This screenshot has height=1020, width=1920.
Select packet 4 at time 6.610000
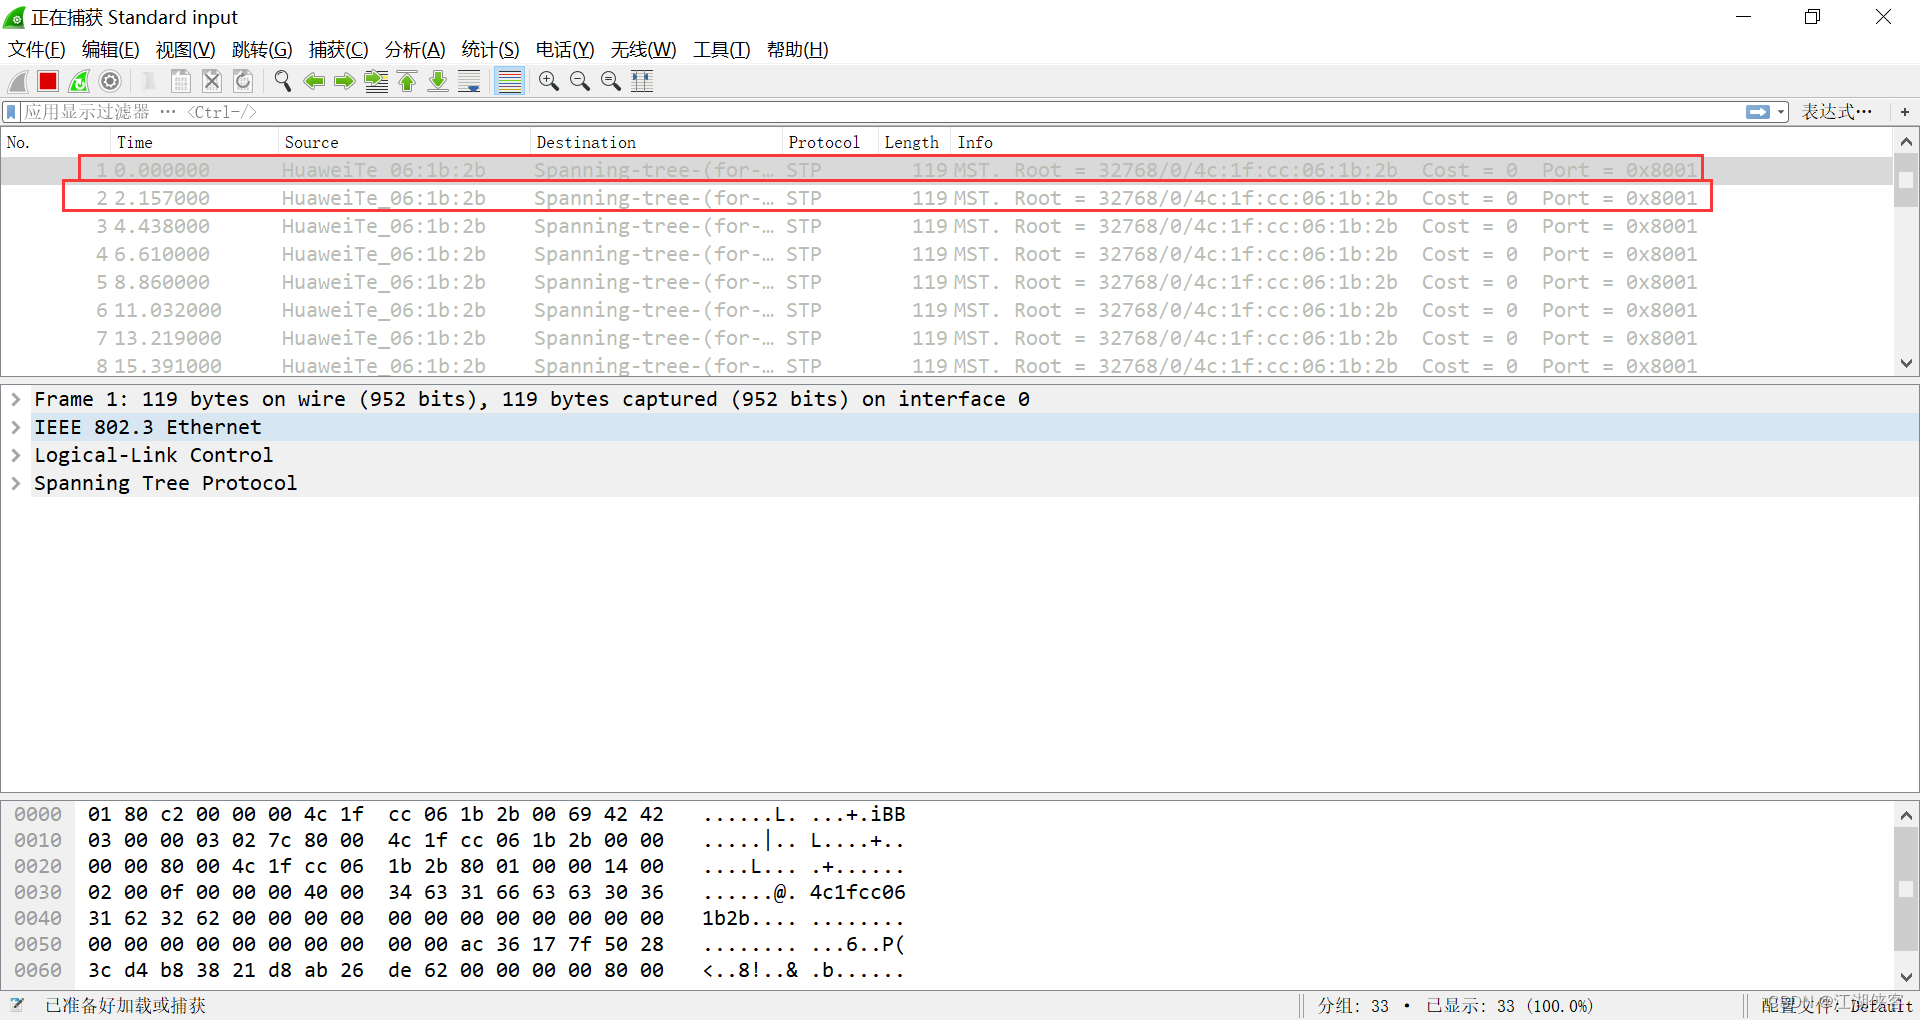[x=947, y=254]
